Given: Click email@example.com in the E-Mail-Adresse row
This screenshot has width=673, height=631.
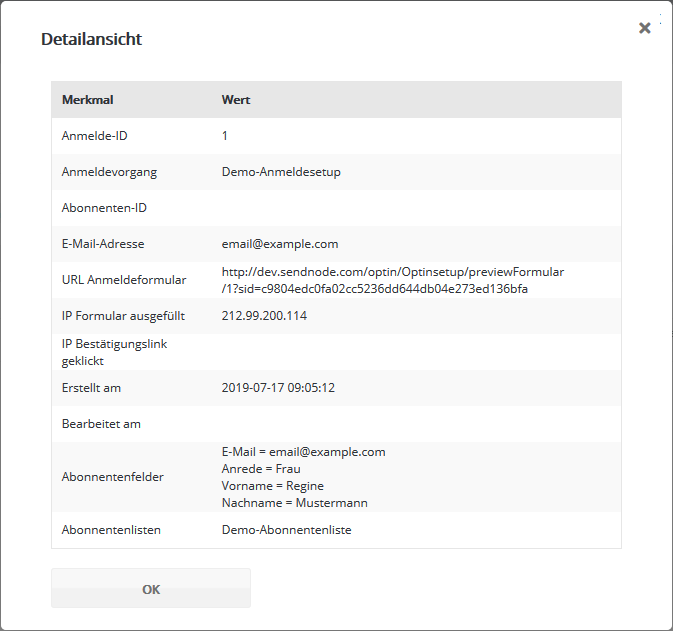Looking at the screenshot, I should (280, 244).
